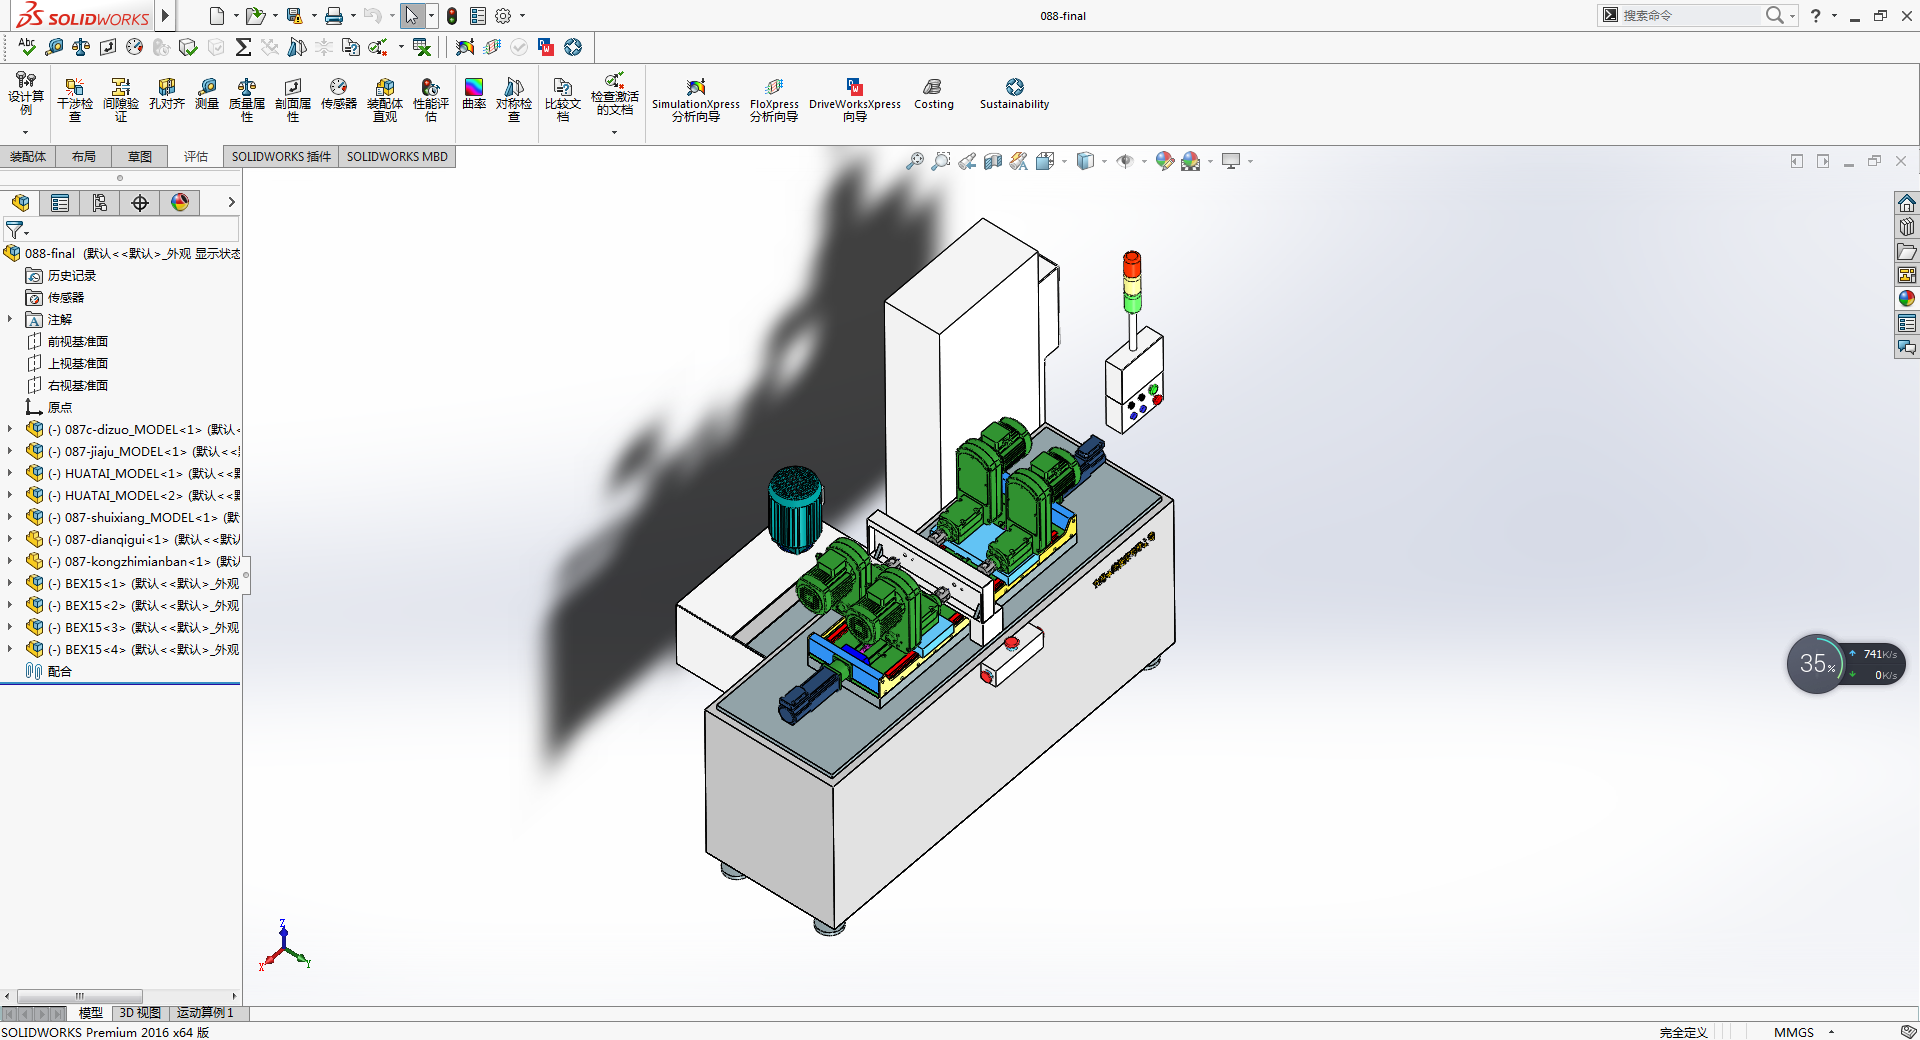The height and width of the screenshot is (1040, 1920).
Task: Click Sustainability on the ribbon
Action: 1014,97
